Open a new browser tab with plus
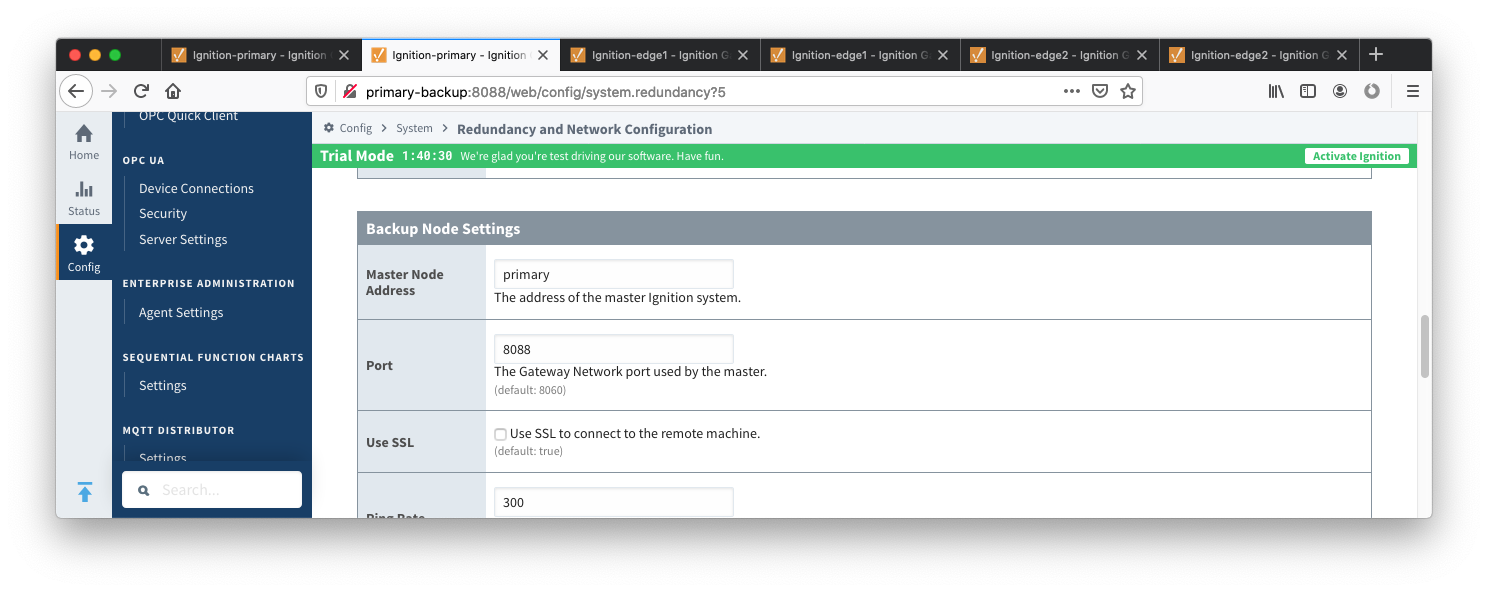Screen dimensions: 1488x592 1376,54
